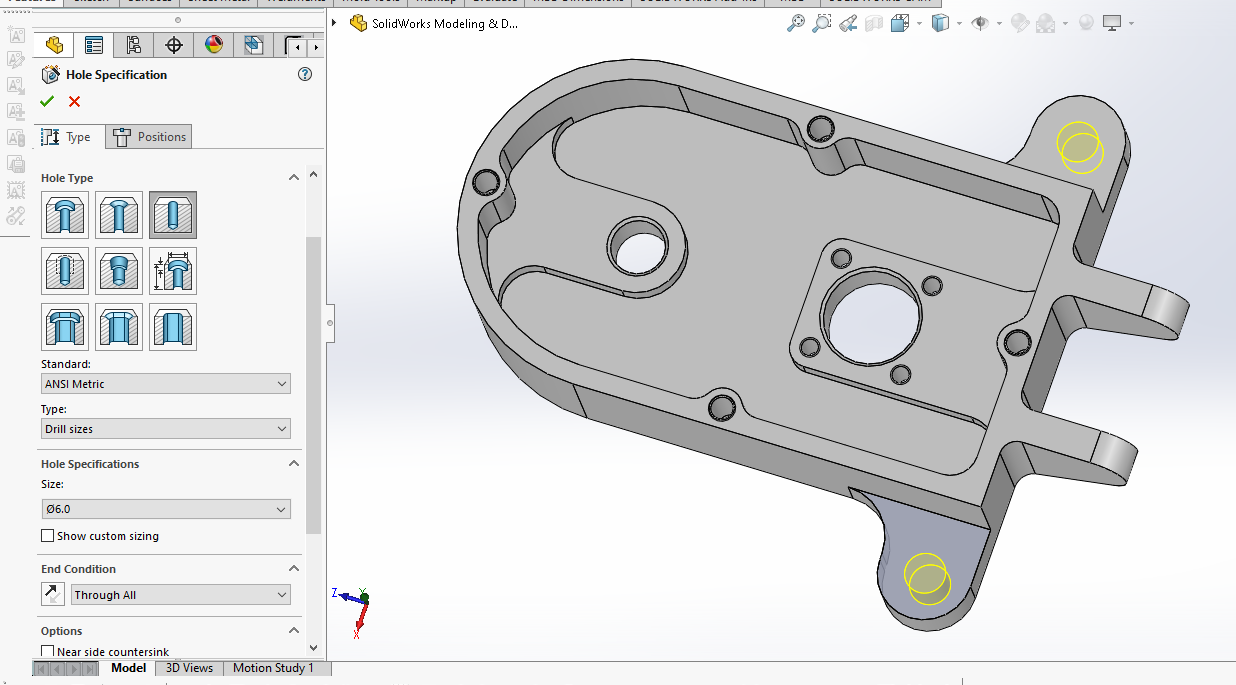Click the Hole Specification help icon
1236x685 pixels.
pos(306,74)
